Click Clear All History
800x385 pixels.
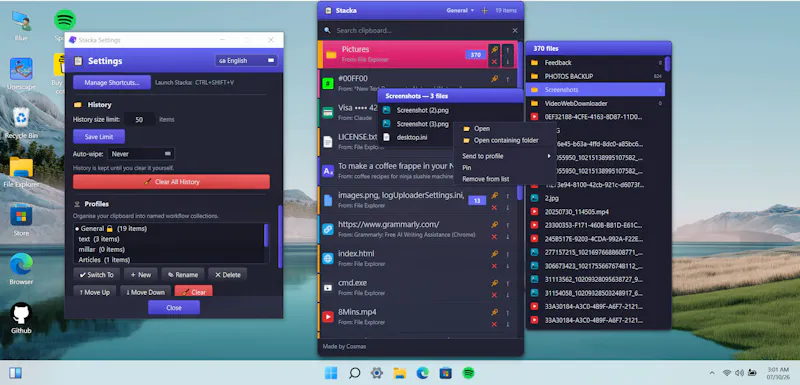[x=171, y=182]
